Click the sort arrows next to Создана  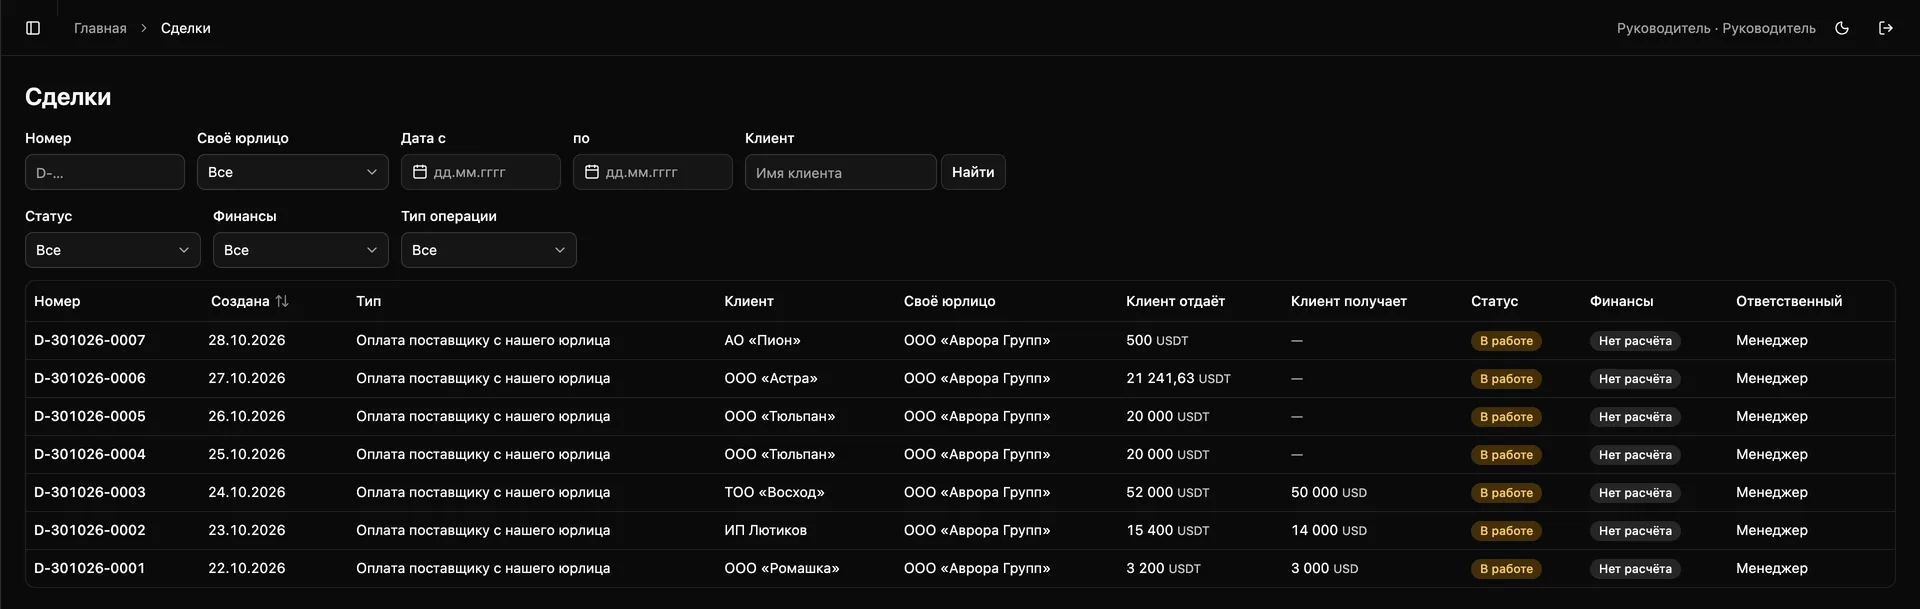click(282, 301)
